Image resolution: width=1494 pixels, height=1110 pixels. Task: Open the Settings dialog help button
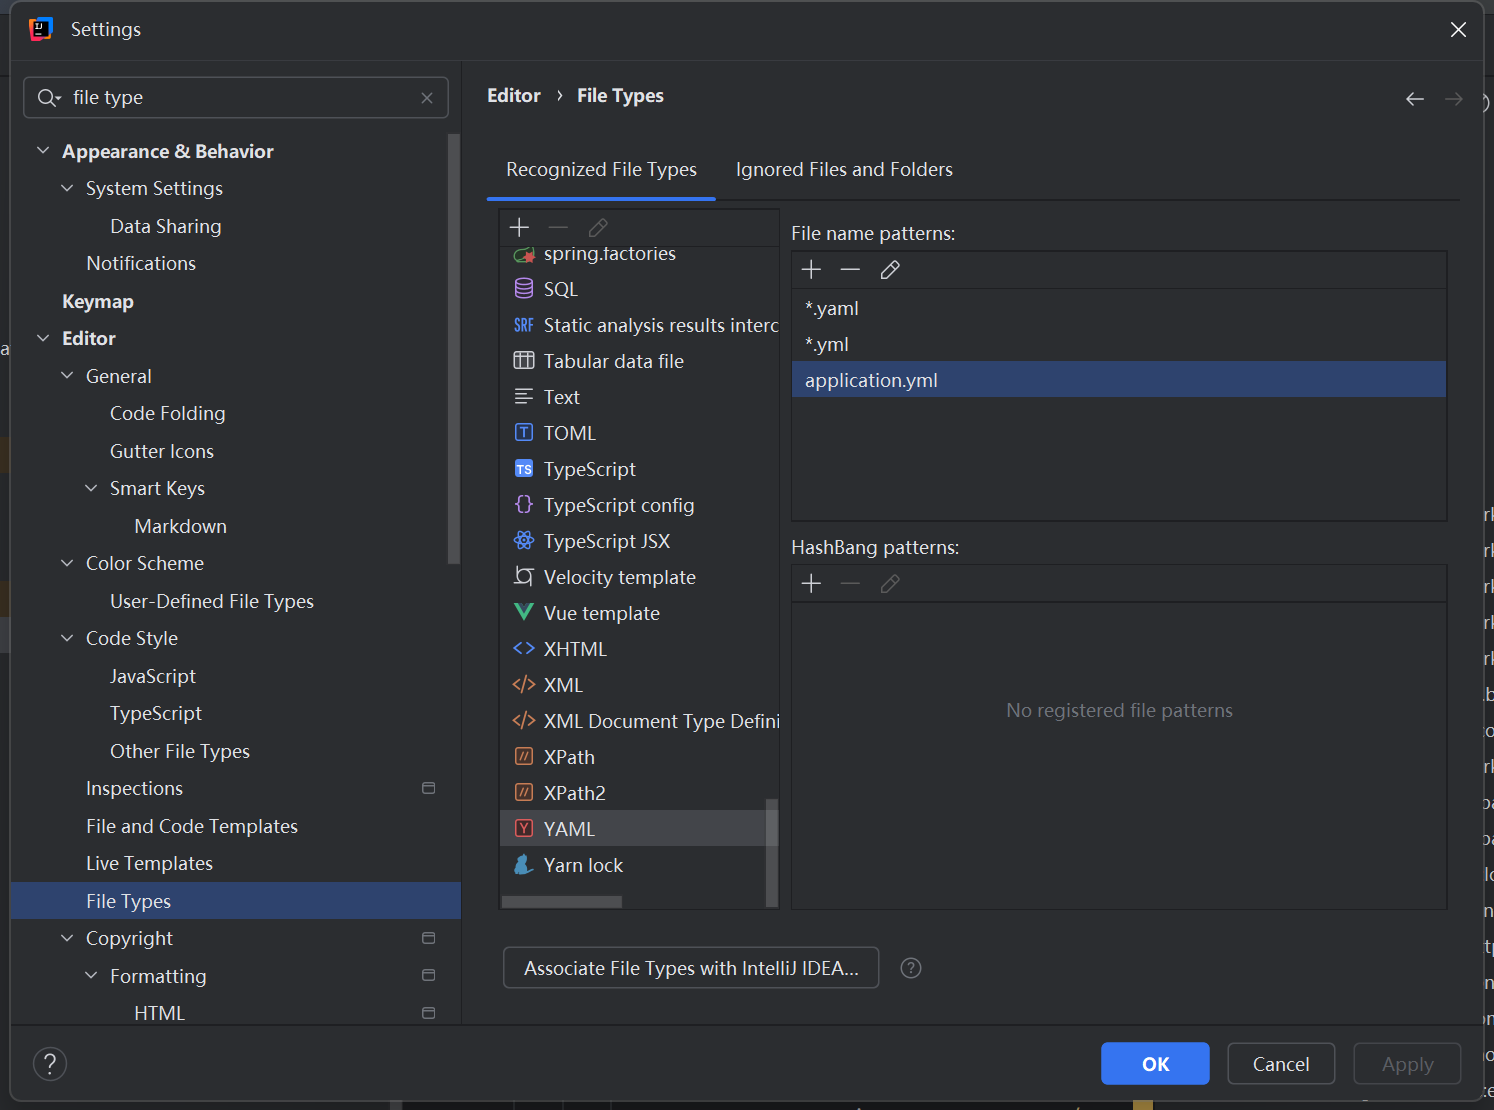point(50,1064)
